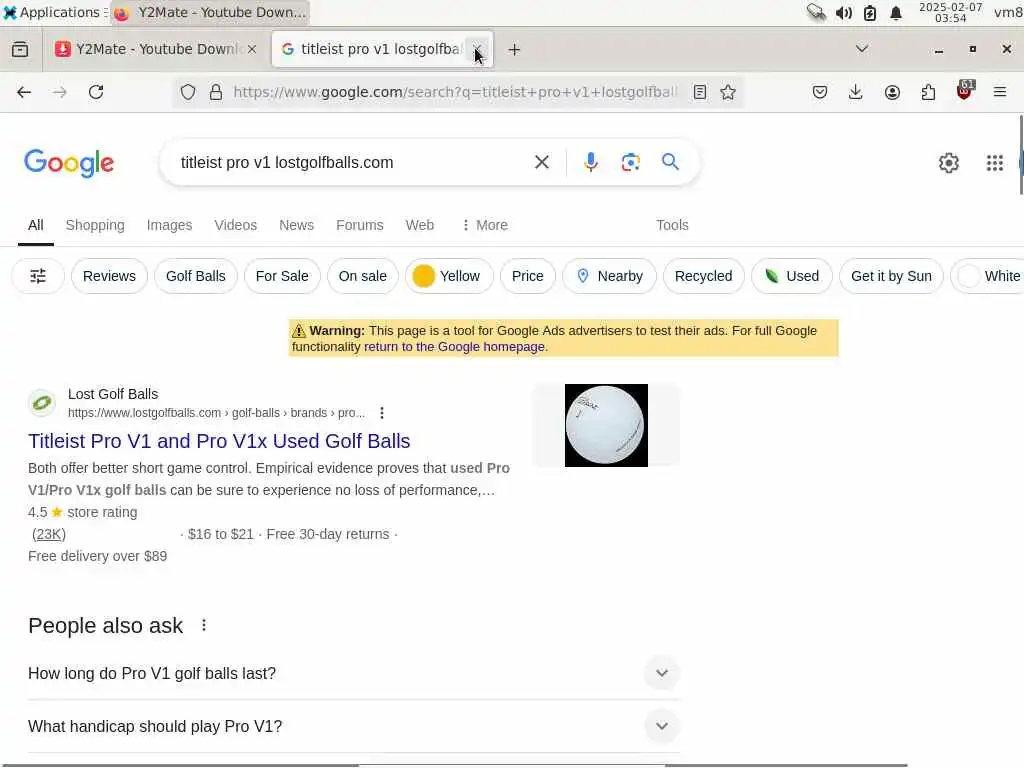Screen dimensions: 1024x768
Task: Open the three-dot menu beside Lost Golf Balls result
Action: (382, 413)
